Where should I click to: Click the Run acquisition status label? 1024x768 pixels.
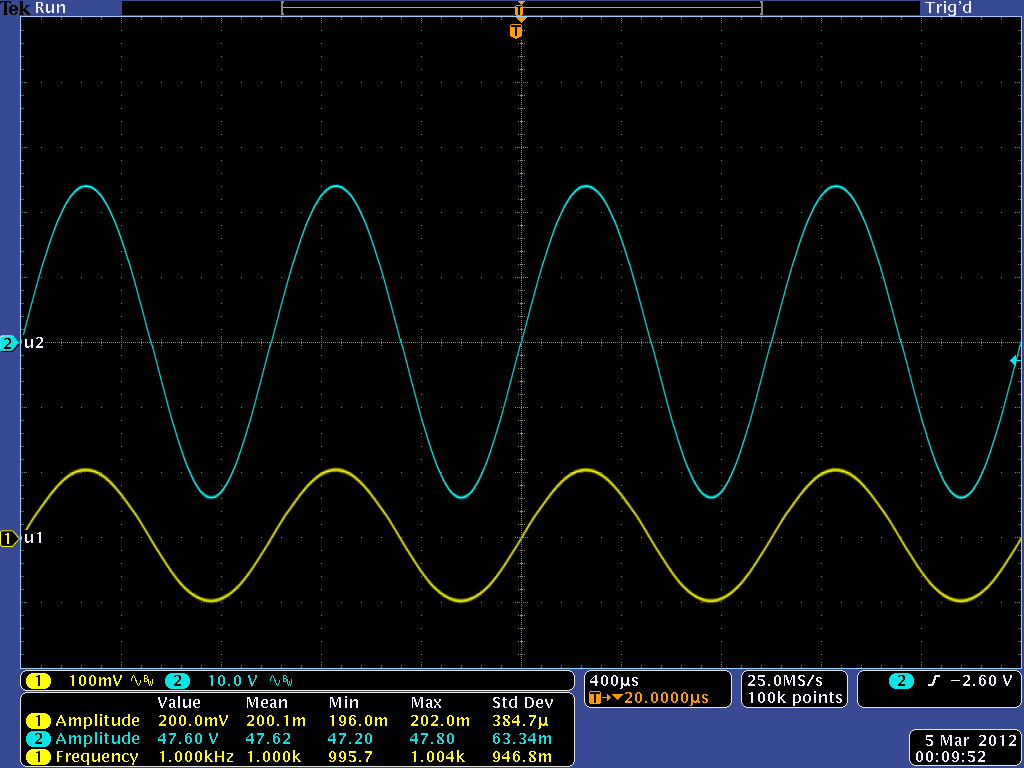[50, 8]
